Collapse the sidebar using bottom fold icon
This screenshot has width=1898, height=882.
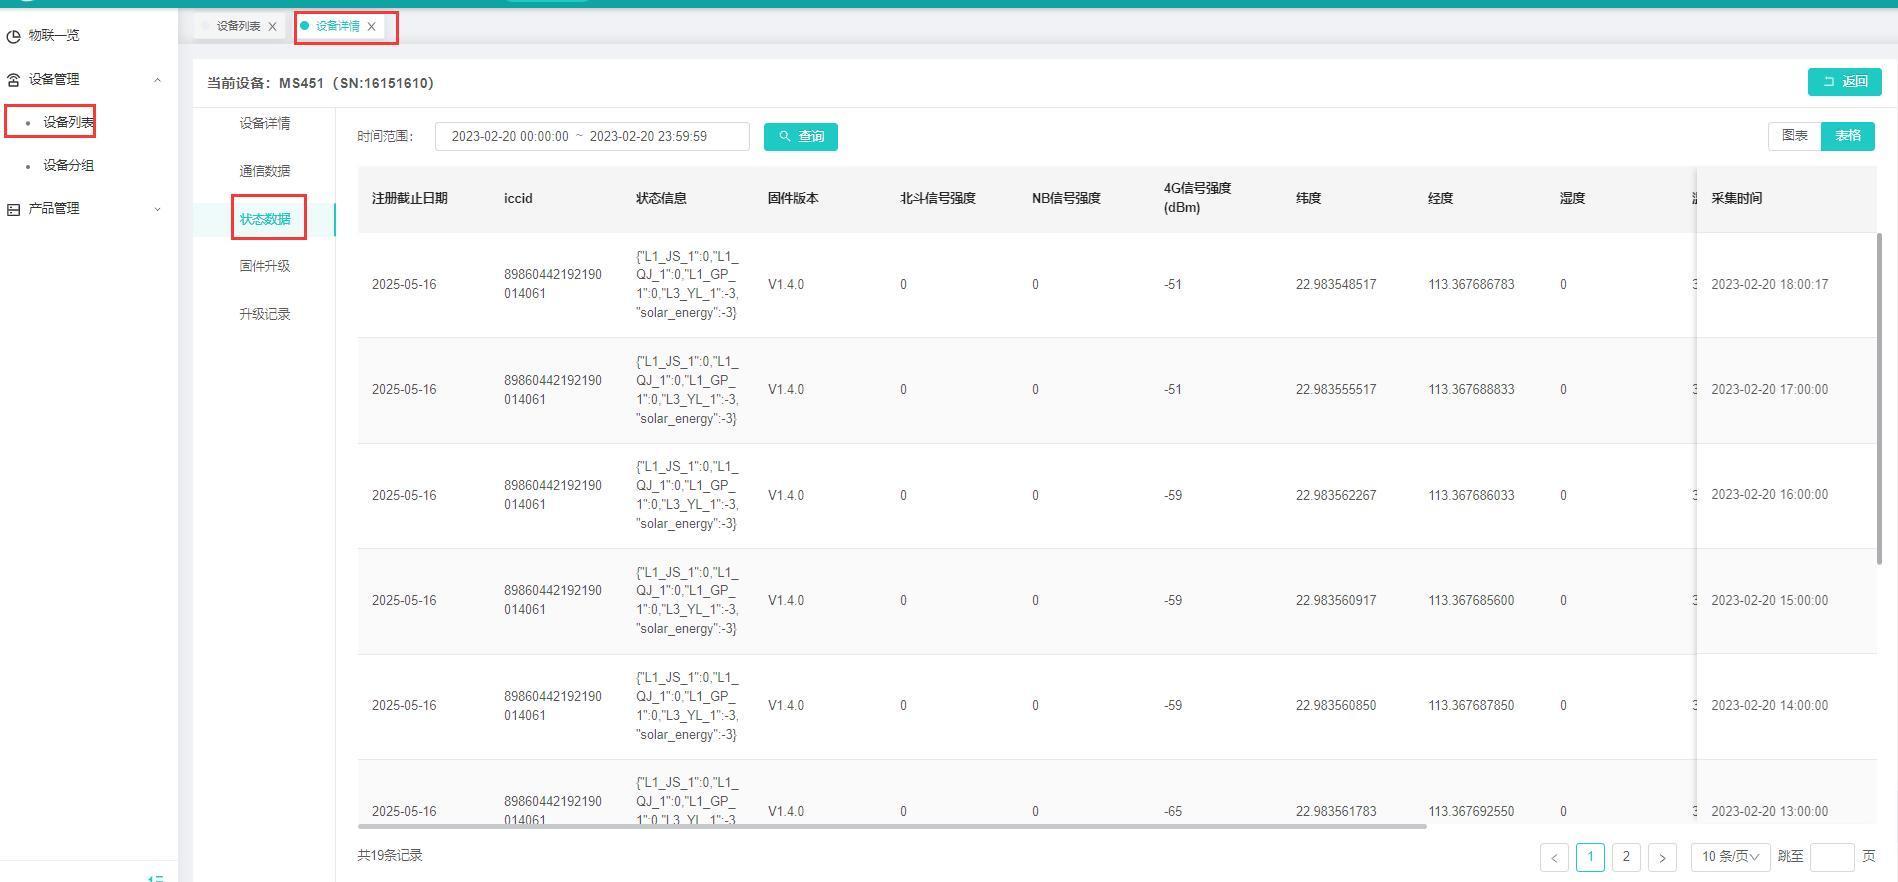155,877
